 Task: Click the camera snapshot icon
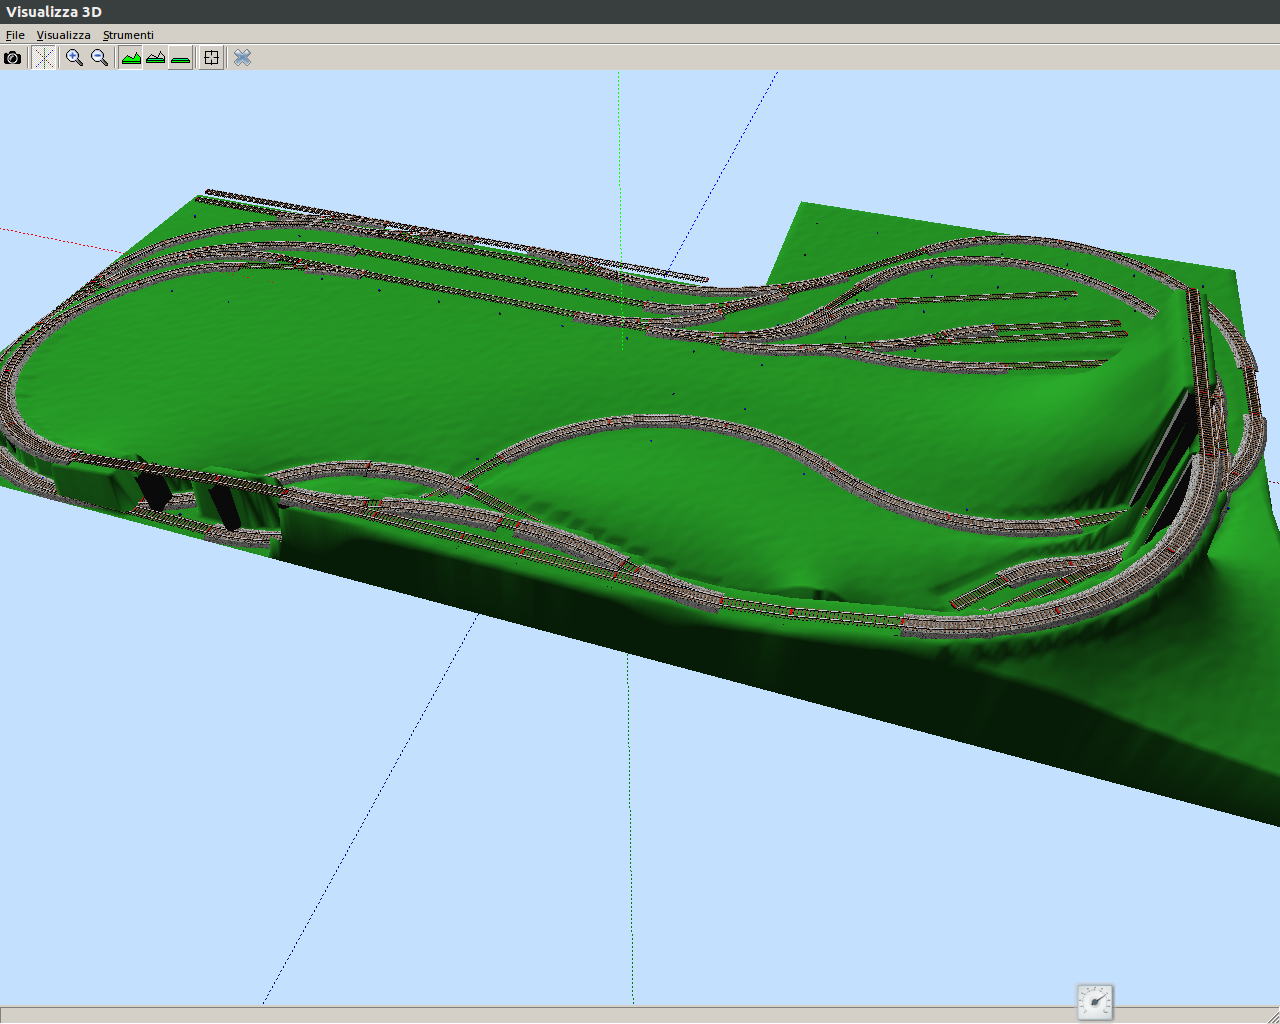click(x=12, y=58)
